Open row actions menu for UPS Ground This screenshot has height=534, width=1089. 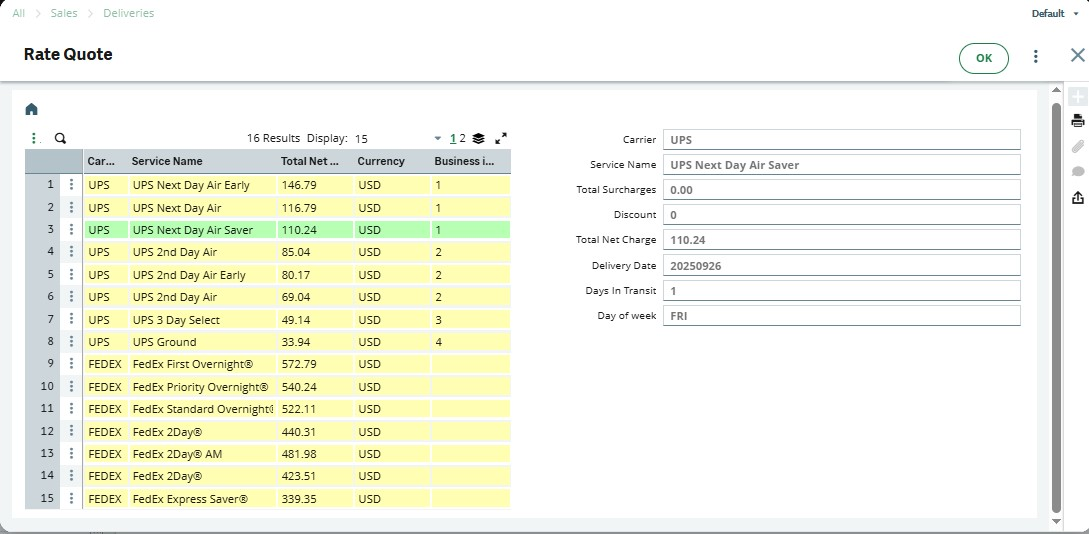tap(71, 342)
